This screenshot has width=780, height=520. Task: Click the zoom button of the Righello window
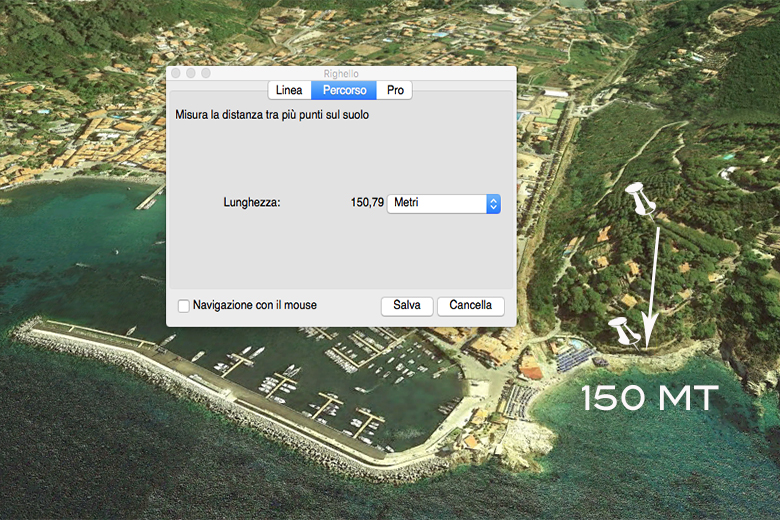[x=206, y=73]
